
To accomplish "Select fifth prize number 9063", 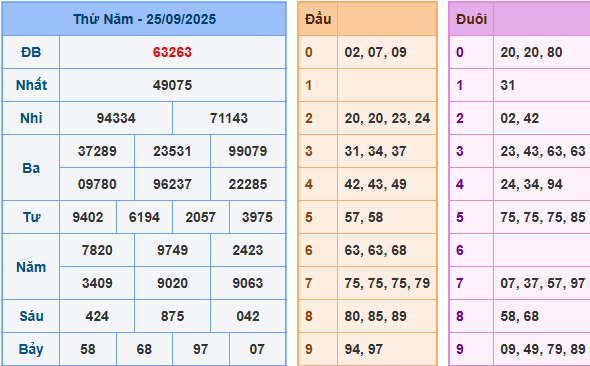I will coord(248,283).
